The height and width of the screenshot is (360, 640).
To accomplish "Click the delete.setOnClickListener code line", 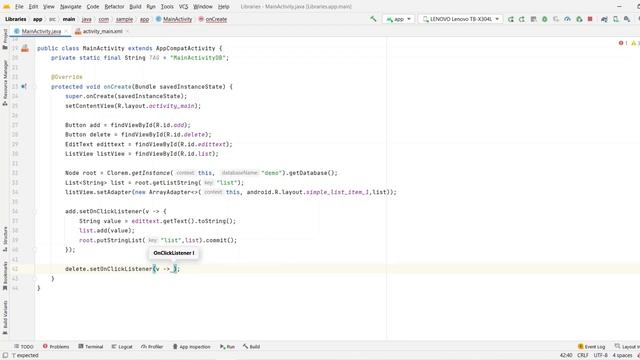I will 122,269.
